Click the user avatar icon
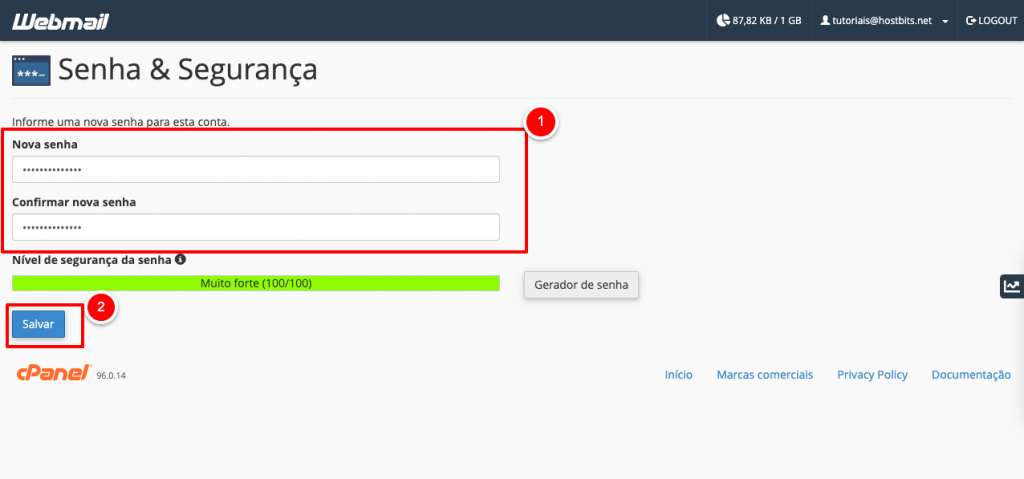This screenshot has width=1024, height=479. (825, 21)
